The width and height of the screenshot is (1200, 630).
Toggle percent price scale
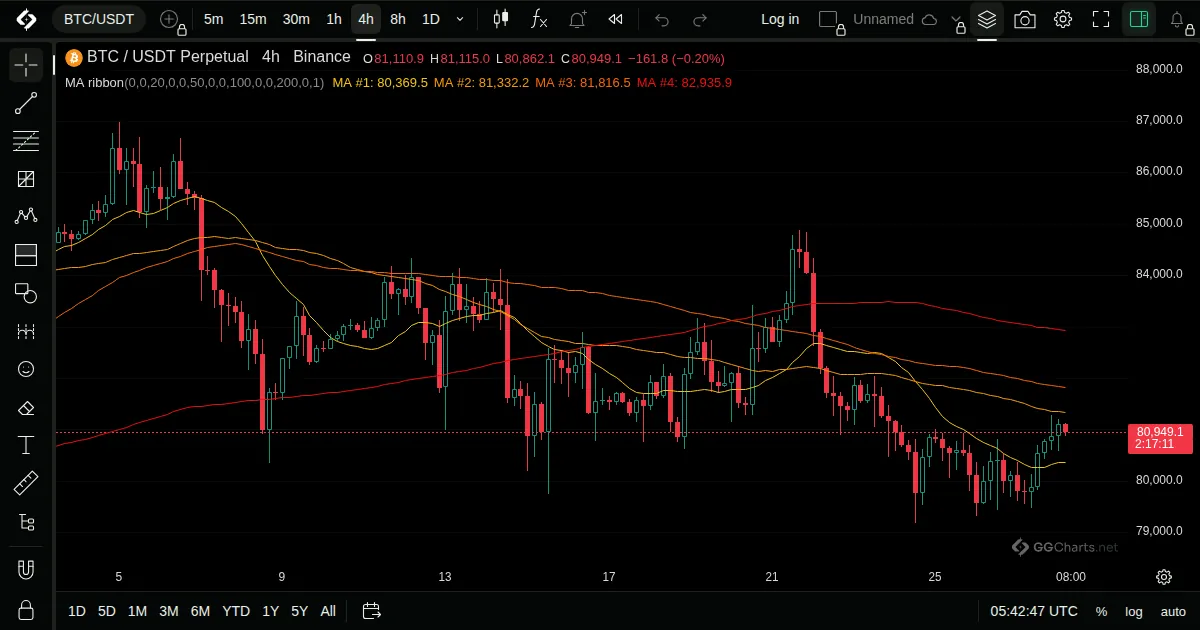[x=1101, y=611]
